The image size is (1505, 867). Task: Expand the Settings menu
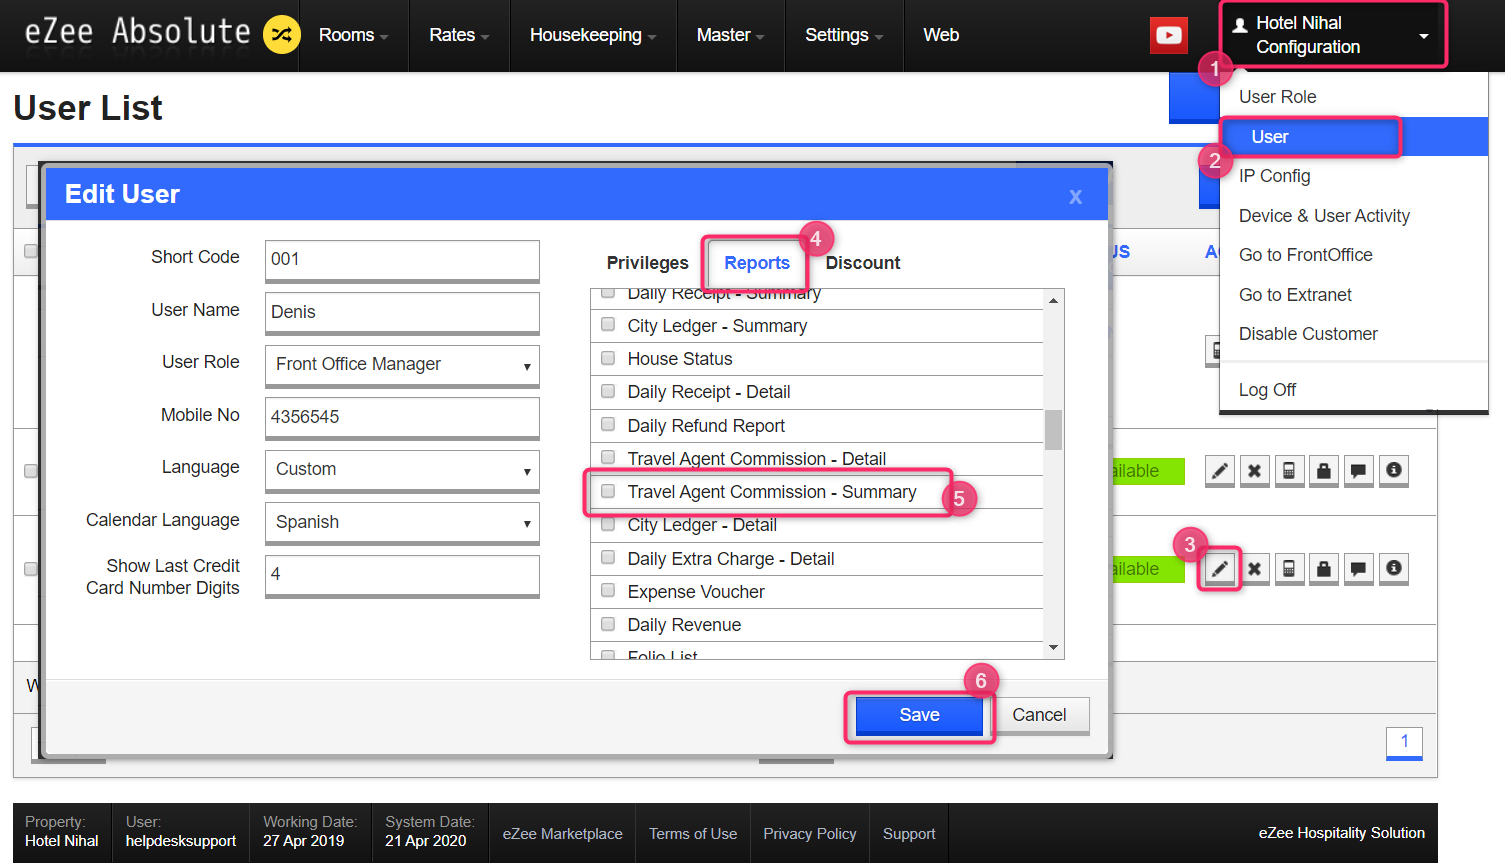coord(844,35)
